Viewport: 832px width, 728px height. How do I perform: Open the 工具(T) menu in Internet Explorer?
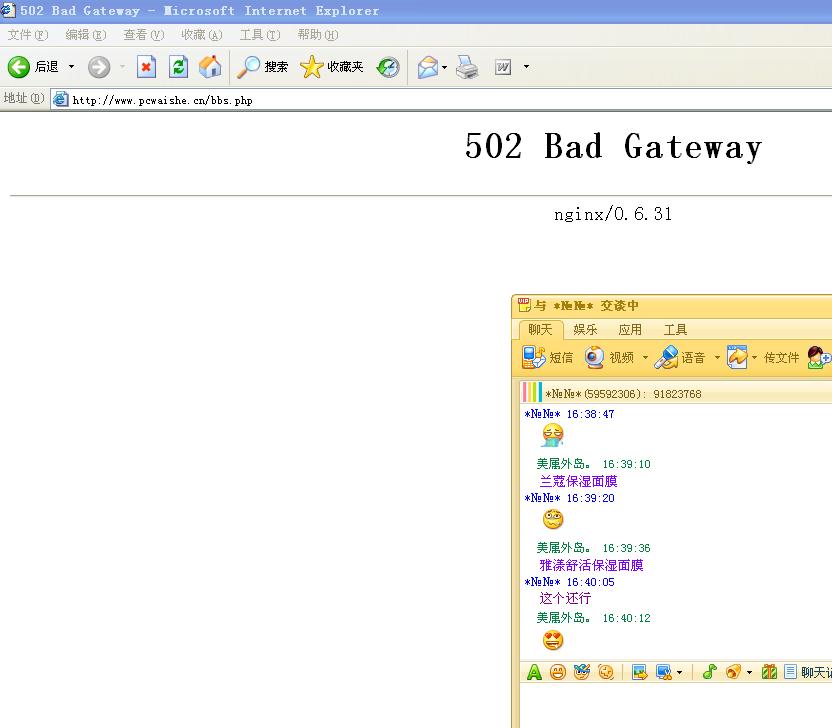pyautogui.click(x=259, y=35)
